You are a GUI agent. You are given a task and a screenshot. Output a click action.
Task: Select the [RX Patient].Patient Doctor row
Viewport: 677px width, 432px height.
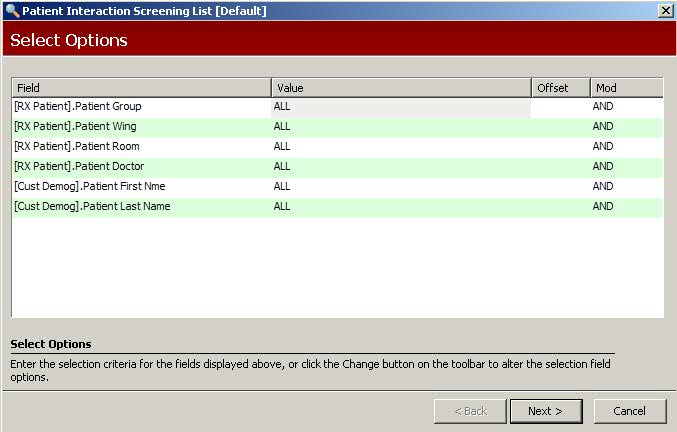click(x=337, y=166)
